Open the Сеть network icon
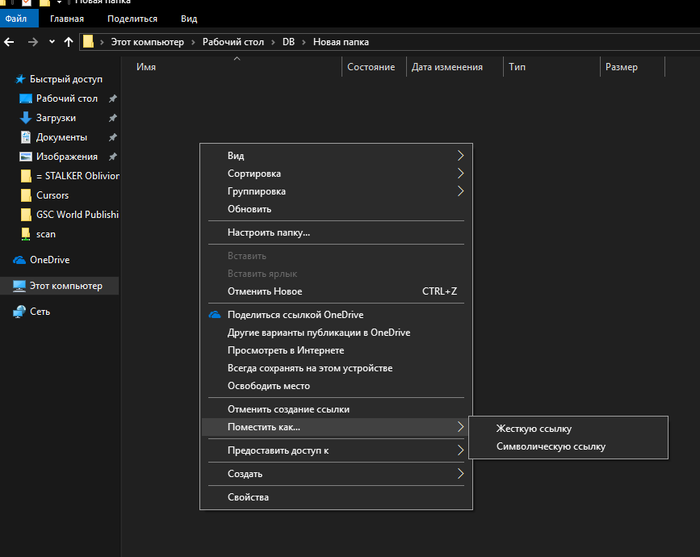 pos(20,312)
